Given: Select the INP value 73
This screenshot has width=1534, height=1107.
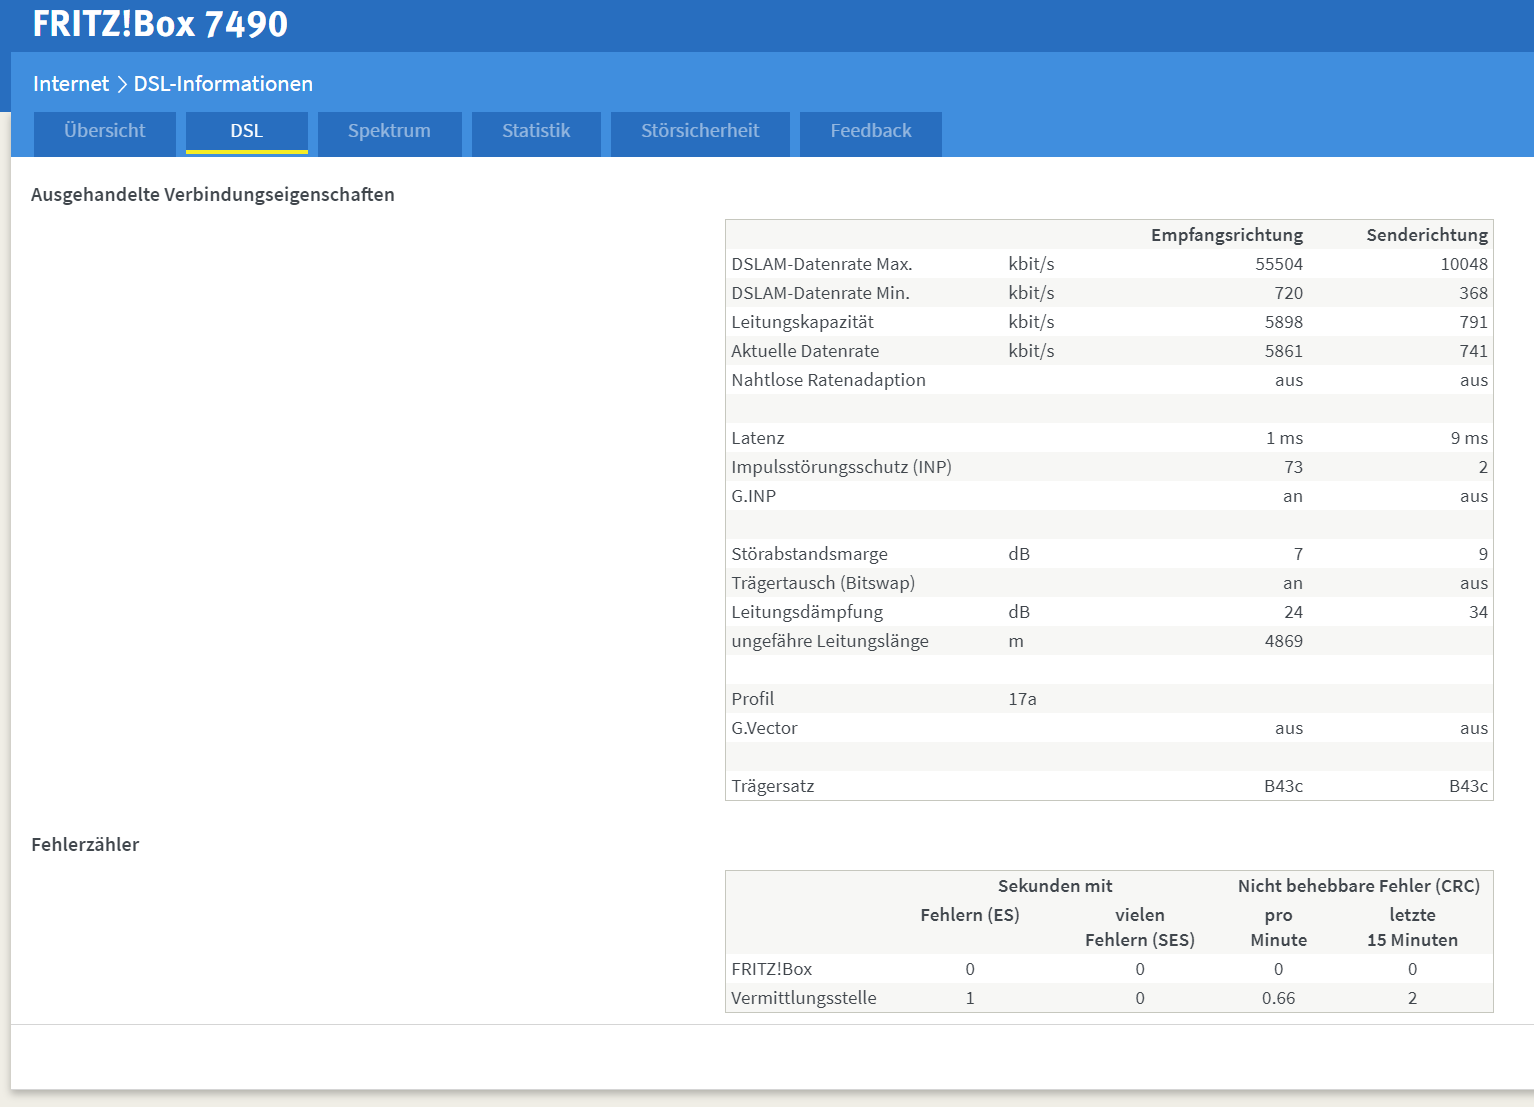Looking at the screenshot, I should pos(1293,467).
